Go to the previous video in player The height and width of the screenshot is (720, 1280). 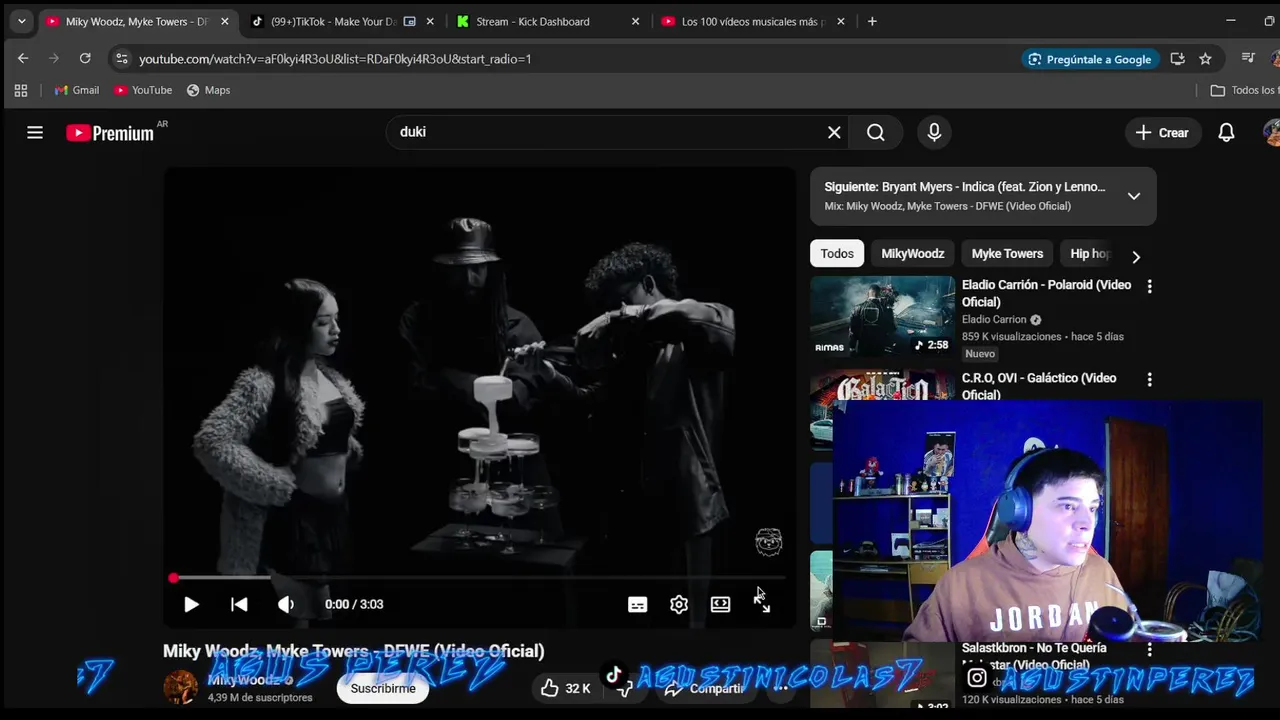[x=239, y=604]
